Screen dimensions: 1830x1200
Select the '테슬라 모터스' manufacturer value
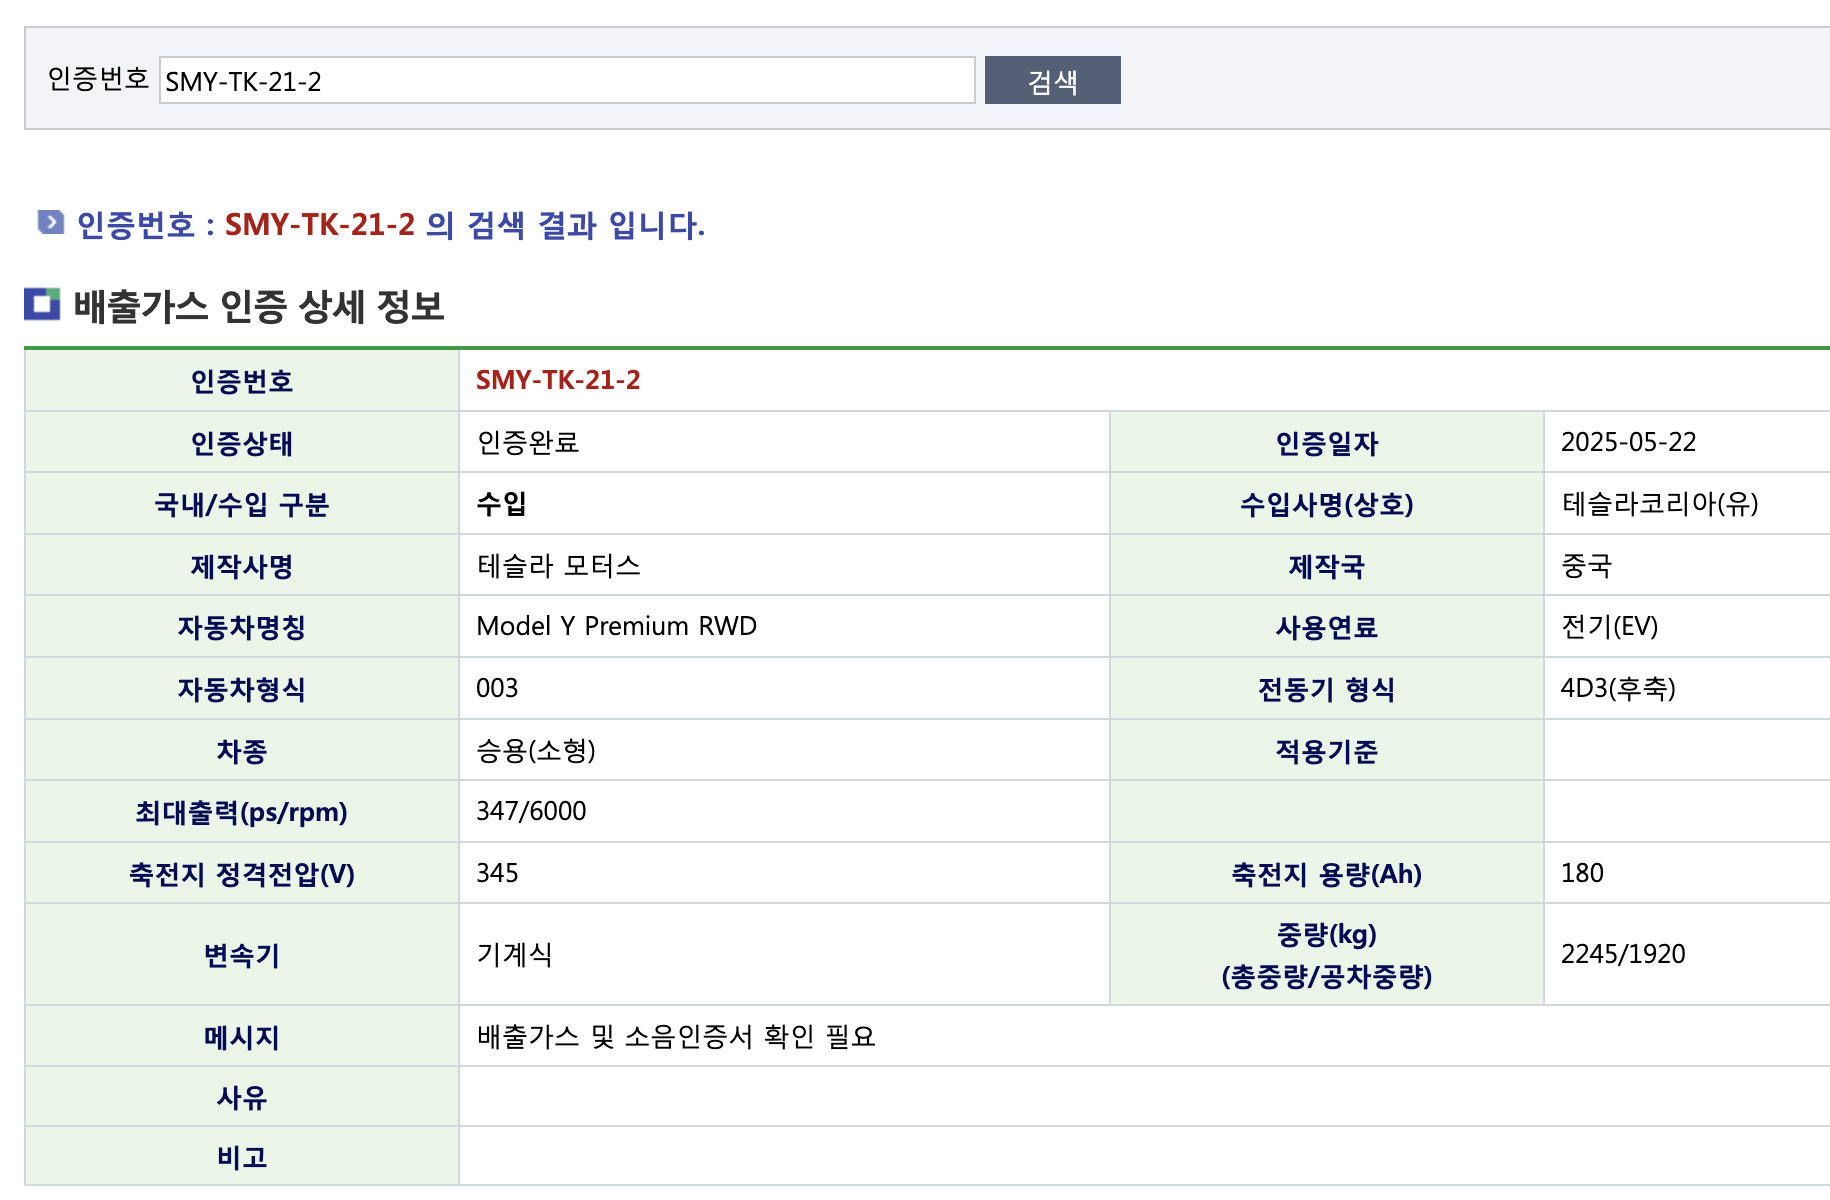pyautogui.click(x=559, y=565)
